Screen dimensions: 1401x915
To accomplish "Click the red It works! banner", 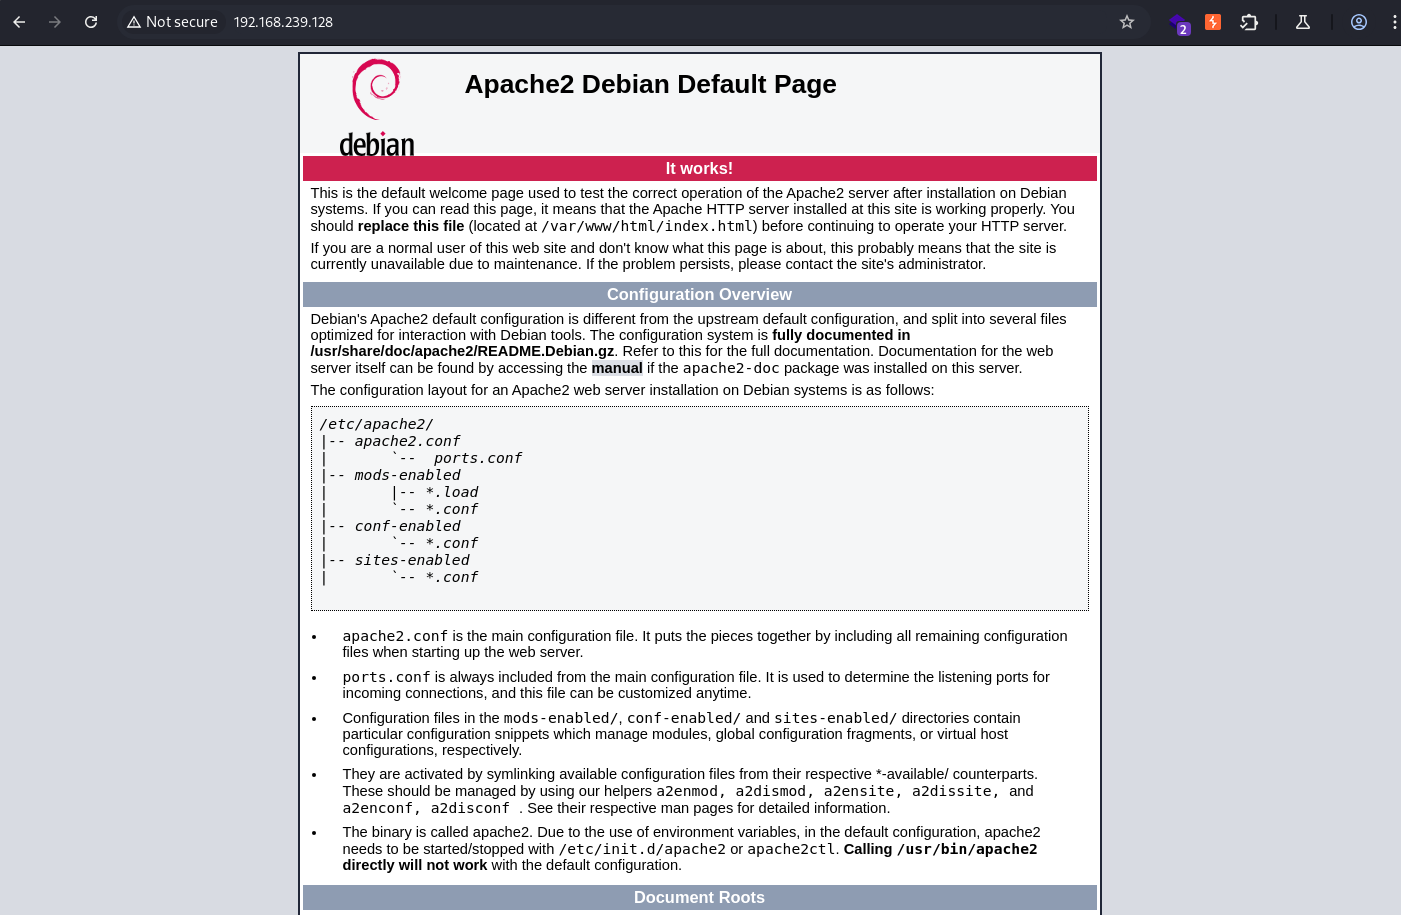I will point(700,169).
